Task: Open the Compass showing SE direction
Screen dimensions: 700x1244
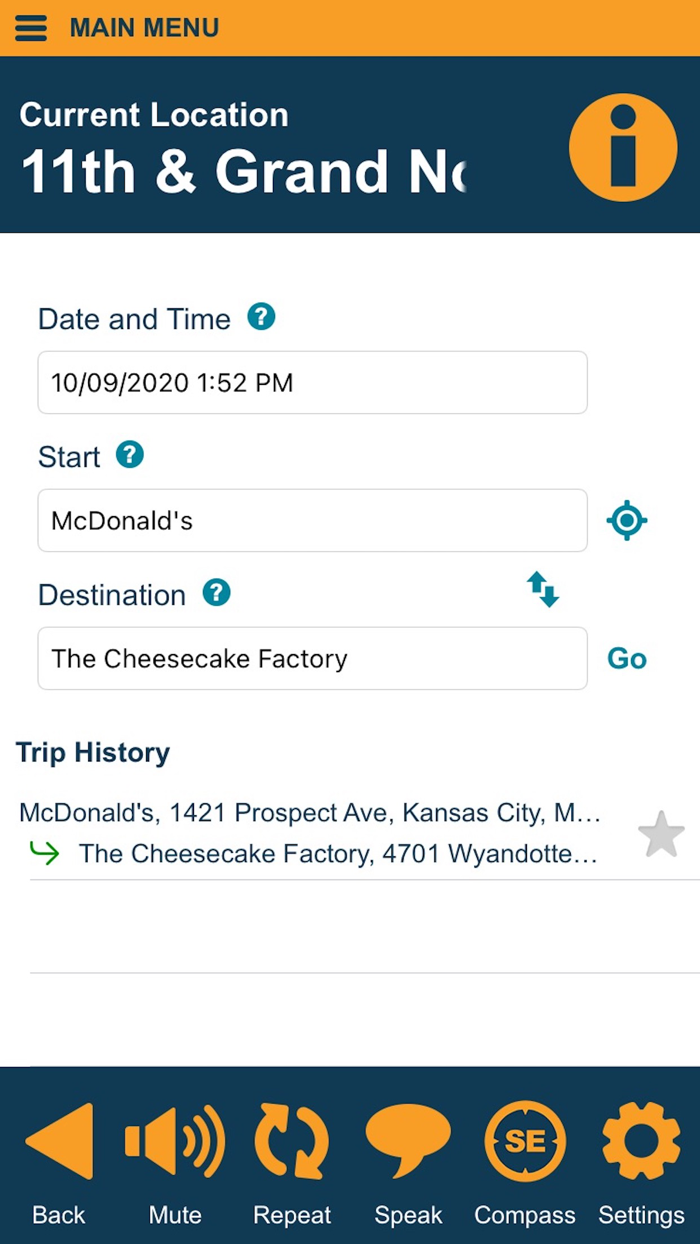Action: pyautogui.click(x=524, y=1140)
